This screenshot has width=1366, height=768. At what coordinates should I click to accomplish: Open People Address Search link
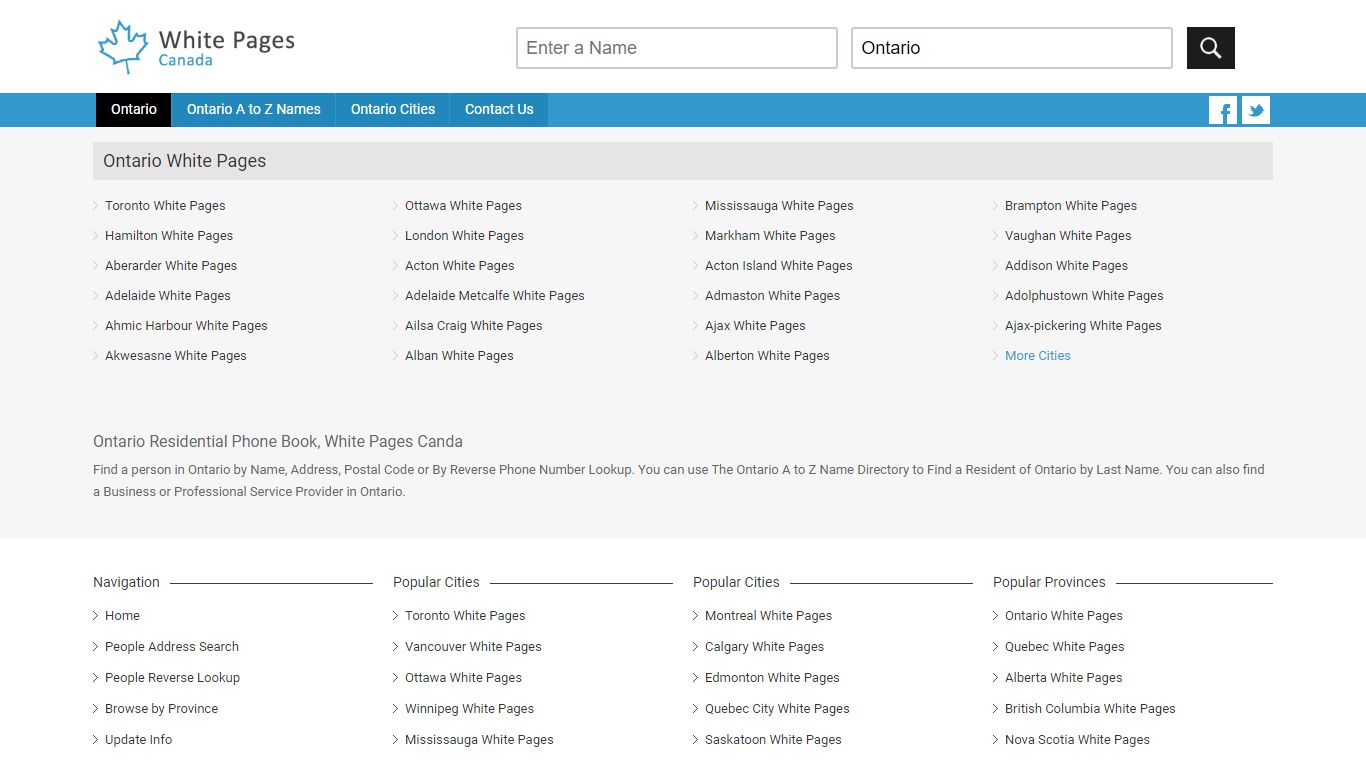point(172,647)
